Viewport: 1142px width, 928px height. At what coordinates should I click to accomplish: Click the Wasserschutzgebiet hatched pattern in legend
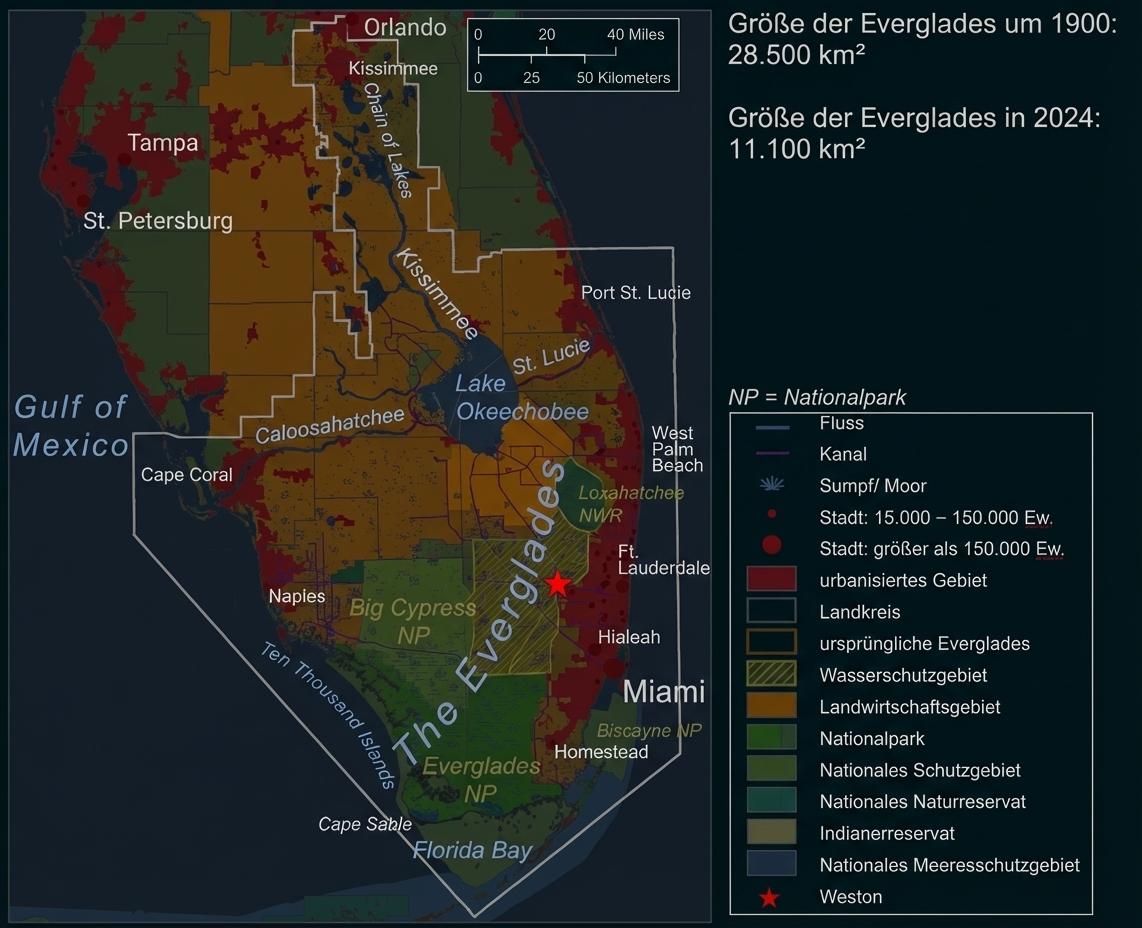(x=771, y=675)
